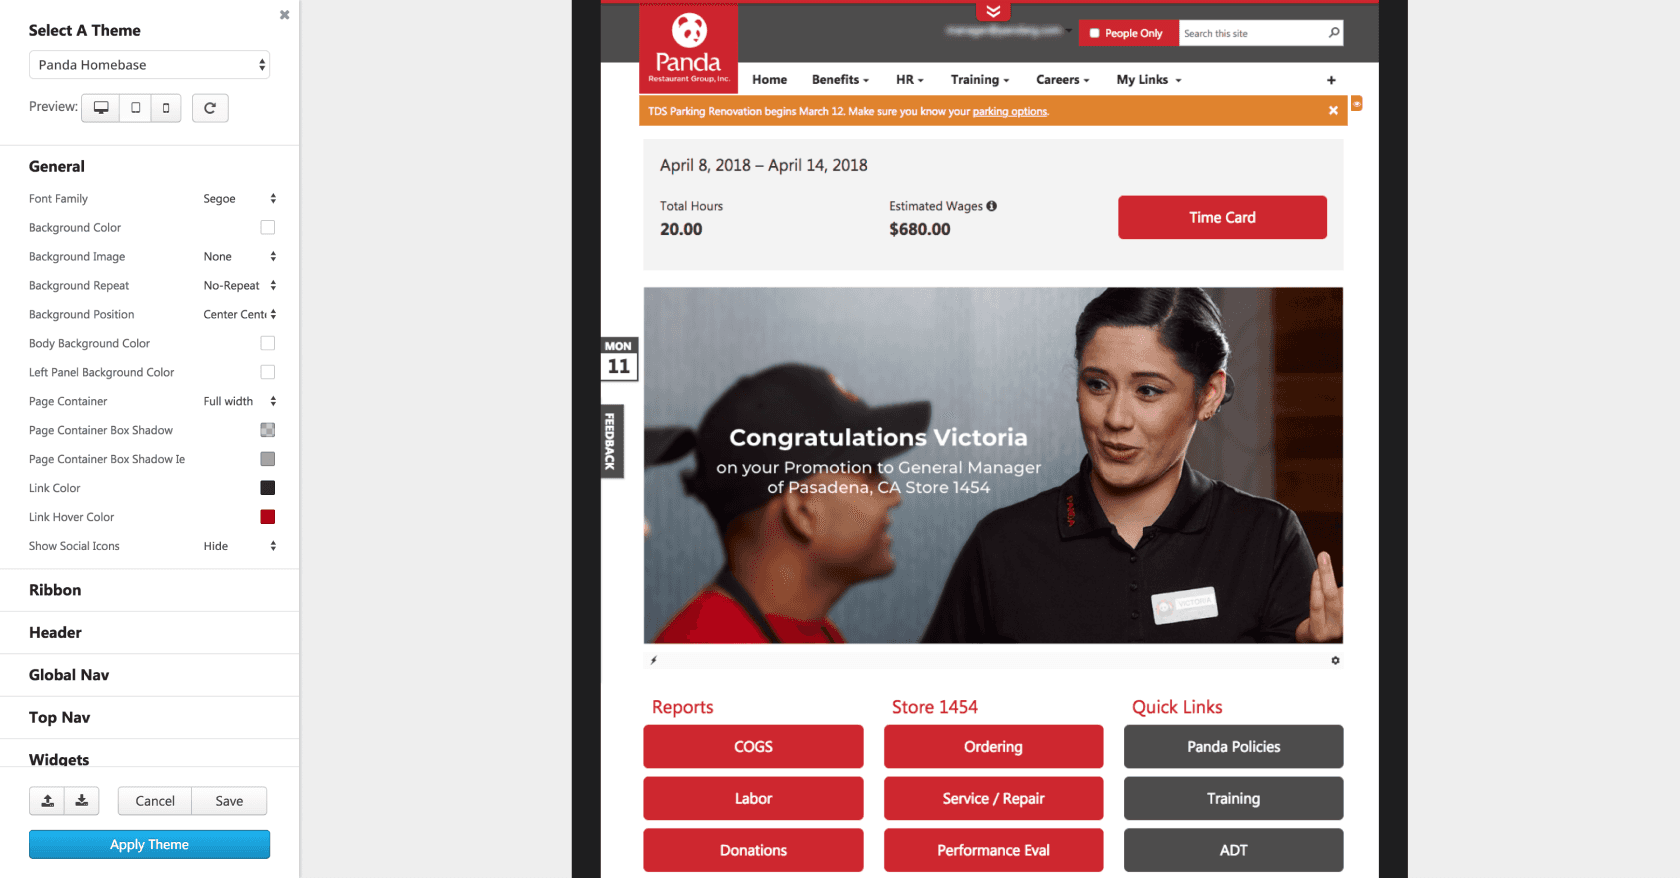Click the Estimated Wages info icon
1680x878 pixels.
coord(992,206)
